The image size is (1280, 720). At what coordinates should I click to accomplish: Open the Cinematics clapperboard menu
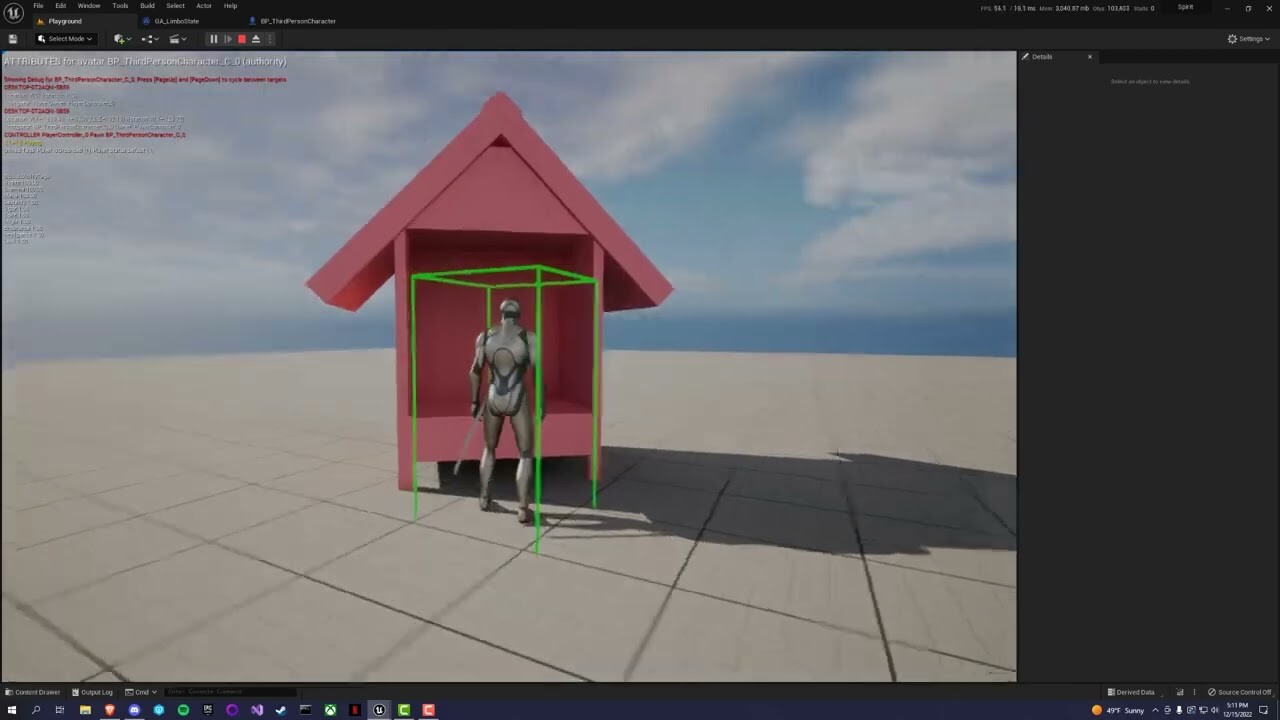178,39
